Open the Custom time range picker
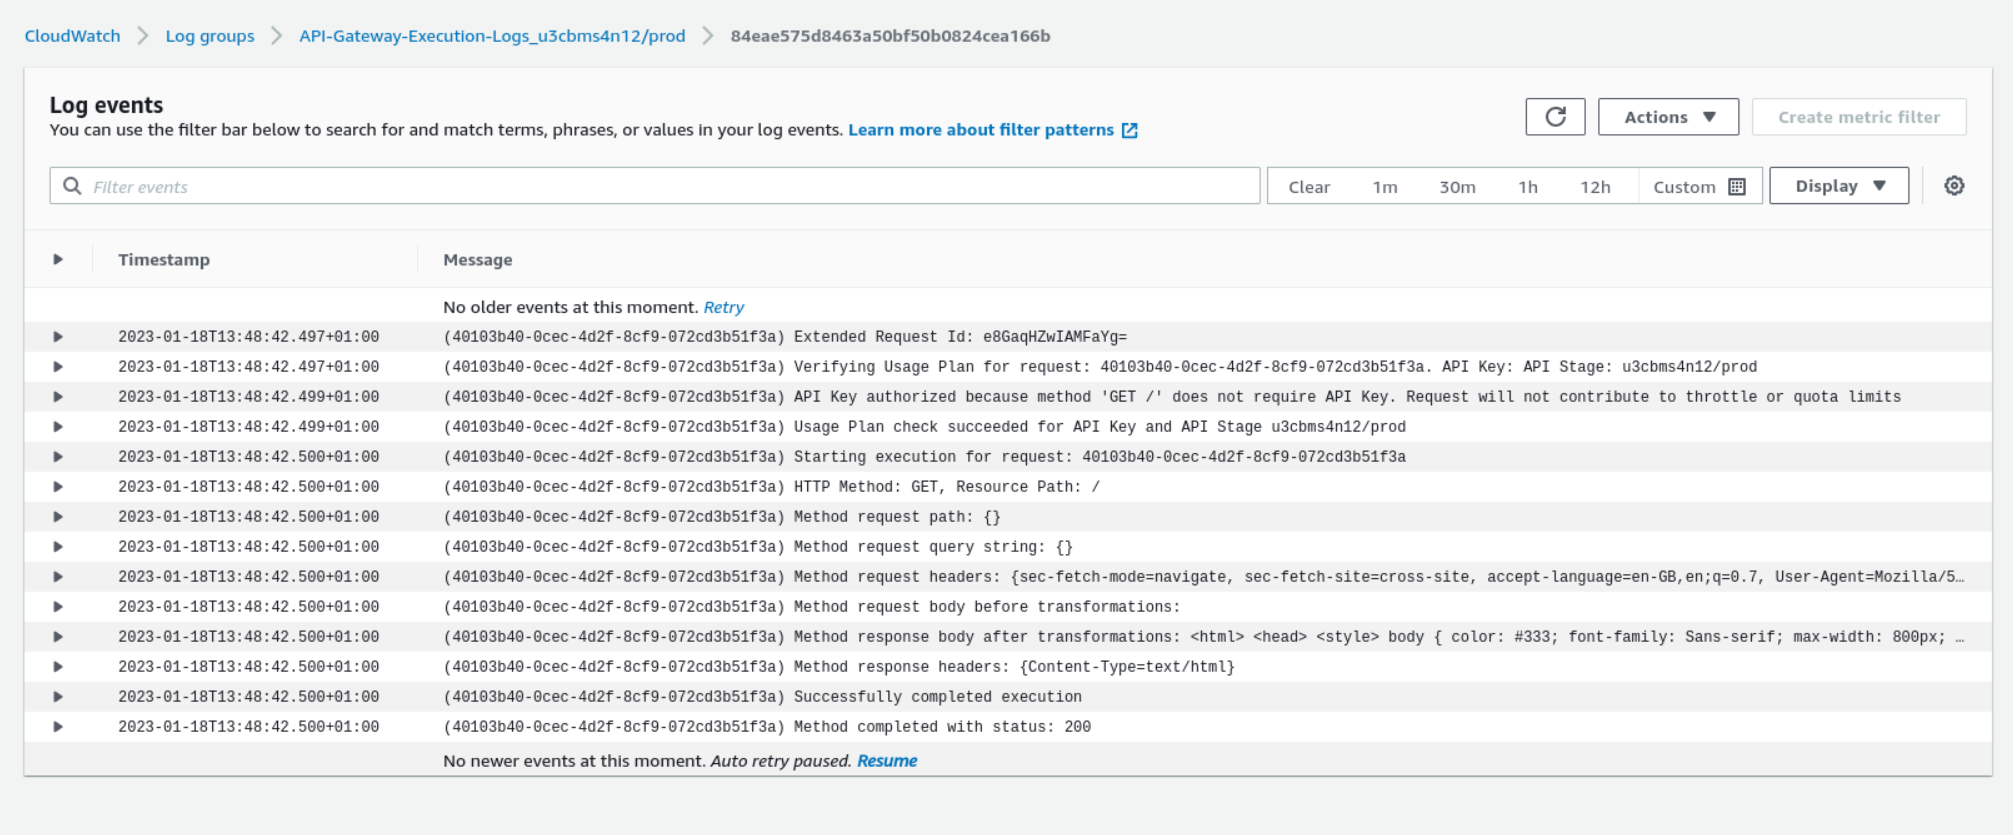Image resolution: width=2013 pixels, height=835 pixels. click(1699, 187)
